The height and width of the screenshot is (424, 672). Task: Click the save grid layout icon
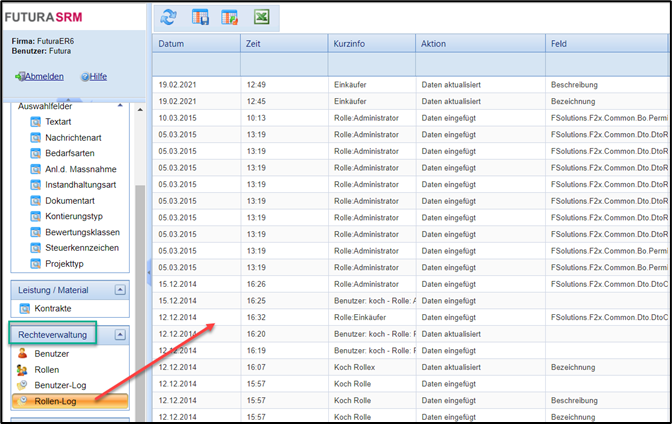pos(199,17)
